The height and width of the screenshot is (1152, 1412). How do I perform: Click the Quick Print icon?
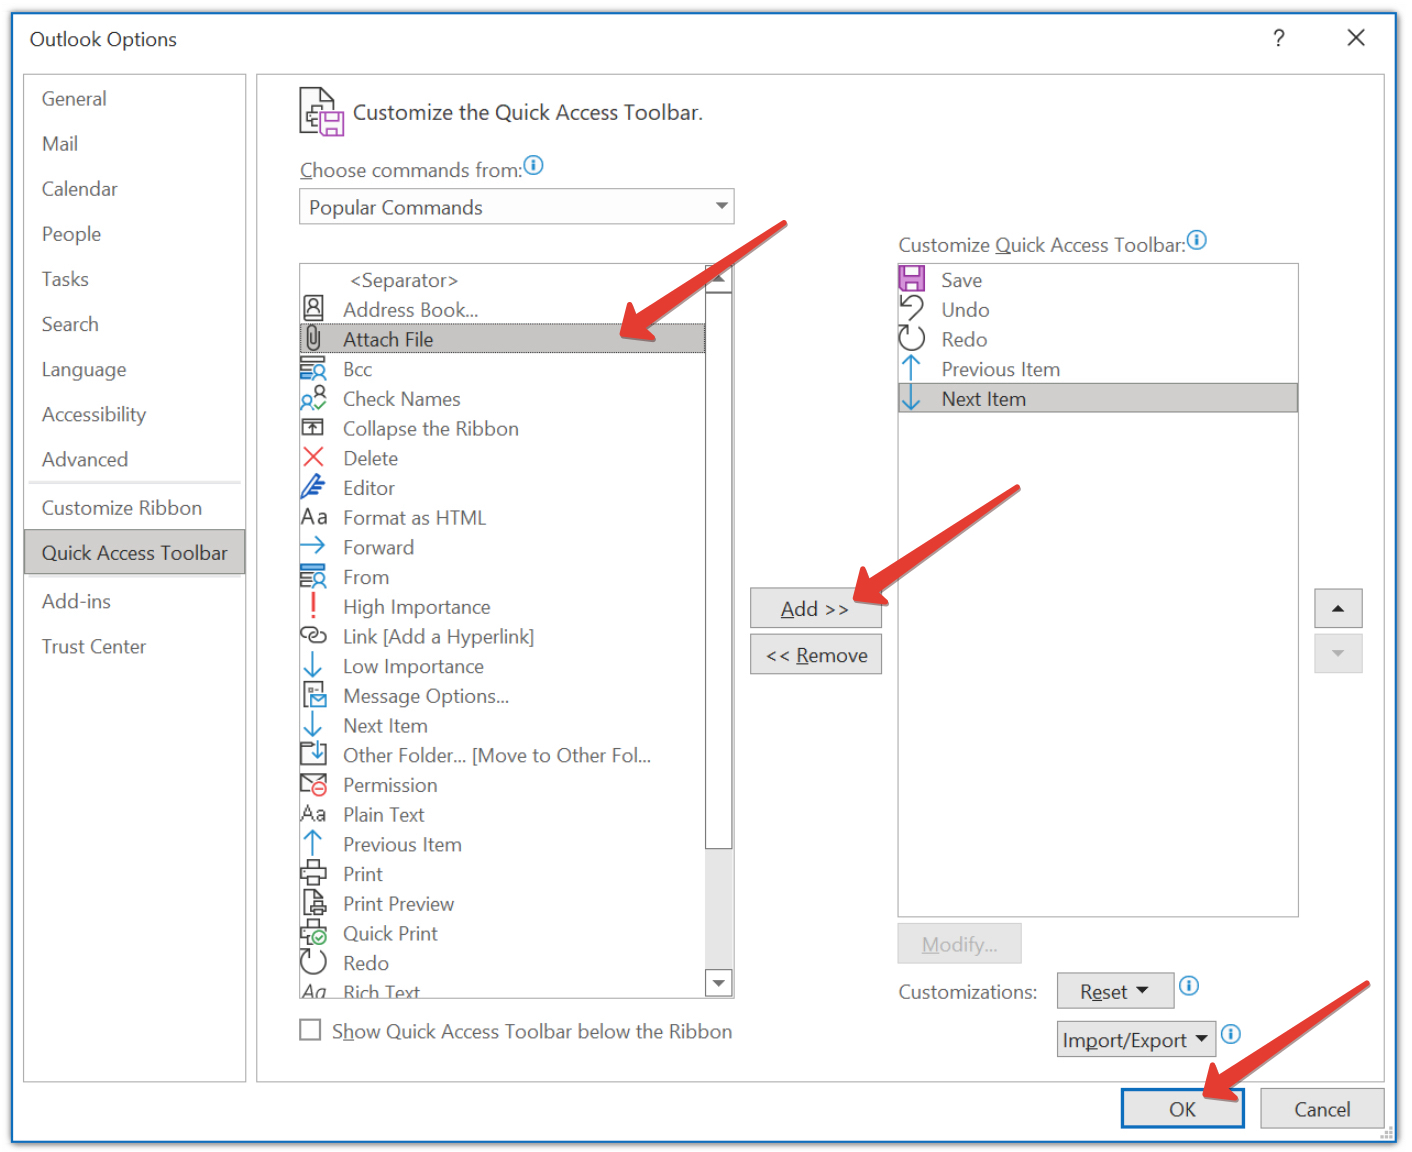[x=313, y=933]
